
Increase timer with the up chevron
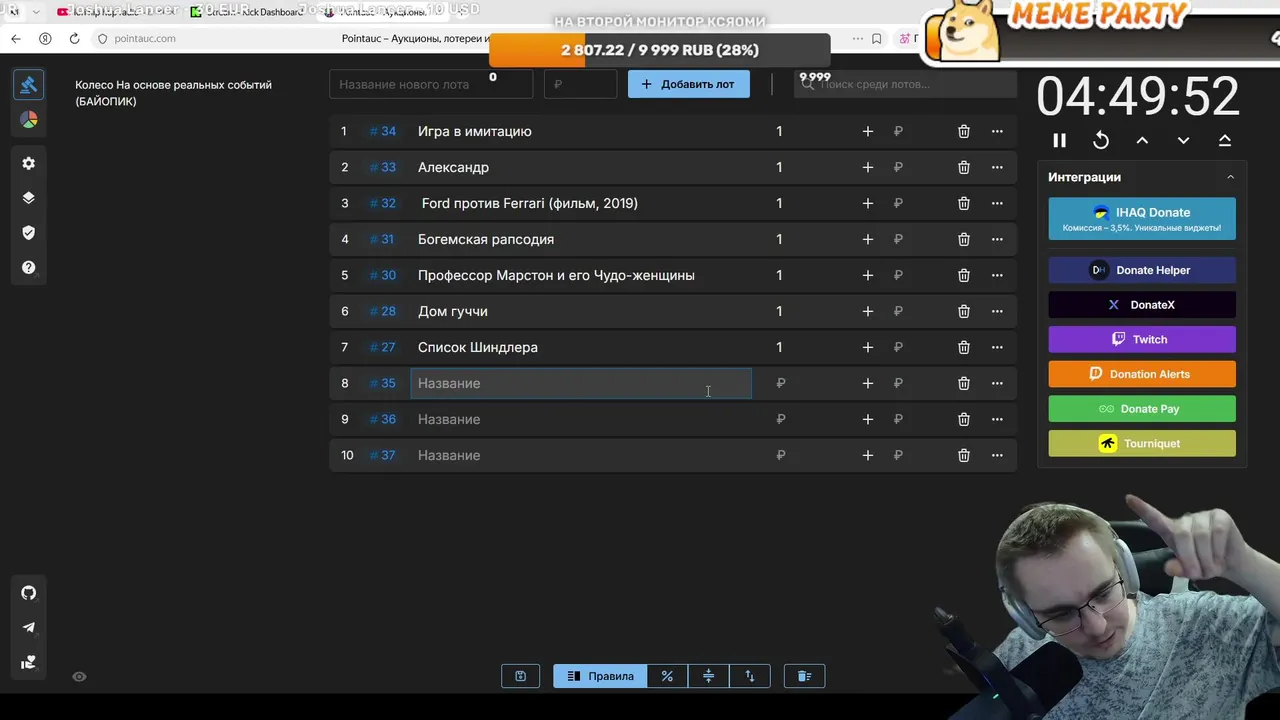click(x=1142, y=141)
